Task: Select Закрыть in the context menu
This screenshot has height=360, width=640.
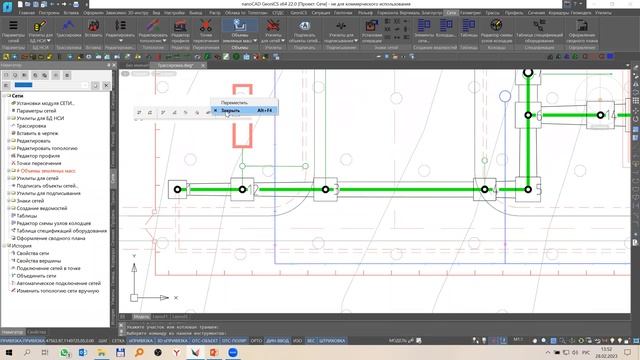Action: (x=244, y=111)
